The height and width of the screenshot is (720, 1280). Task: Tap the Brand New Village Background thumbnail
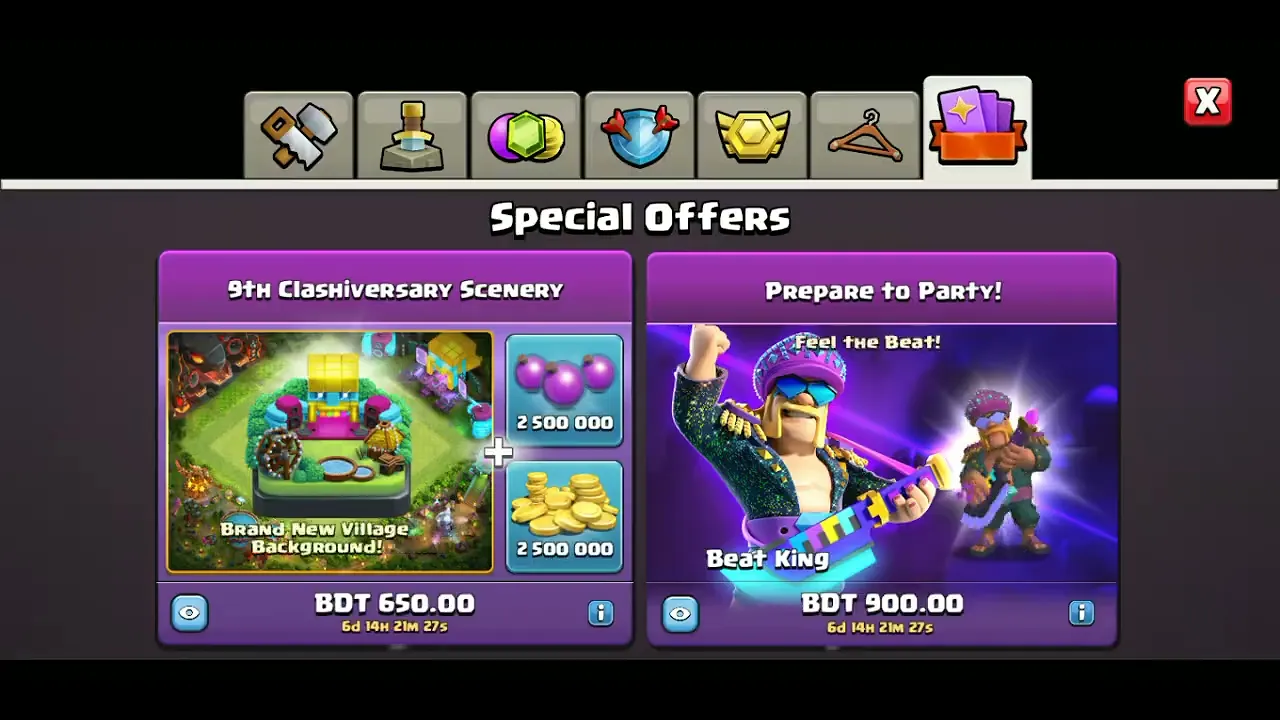pyautogui.click(x=330, y=452)
